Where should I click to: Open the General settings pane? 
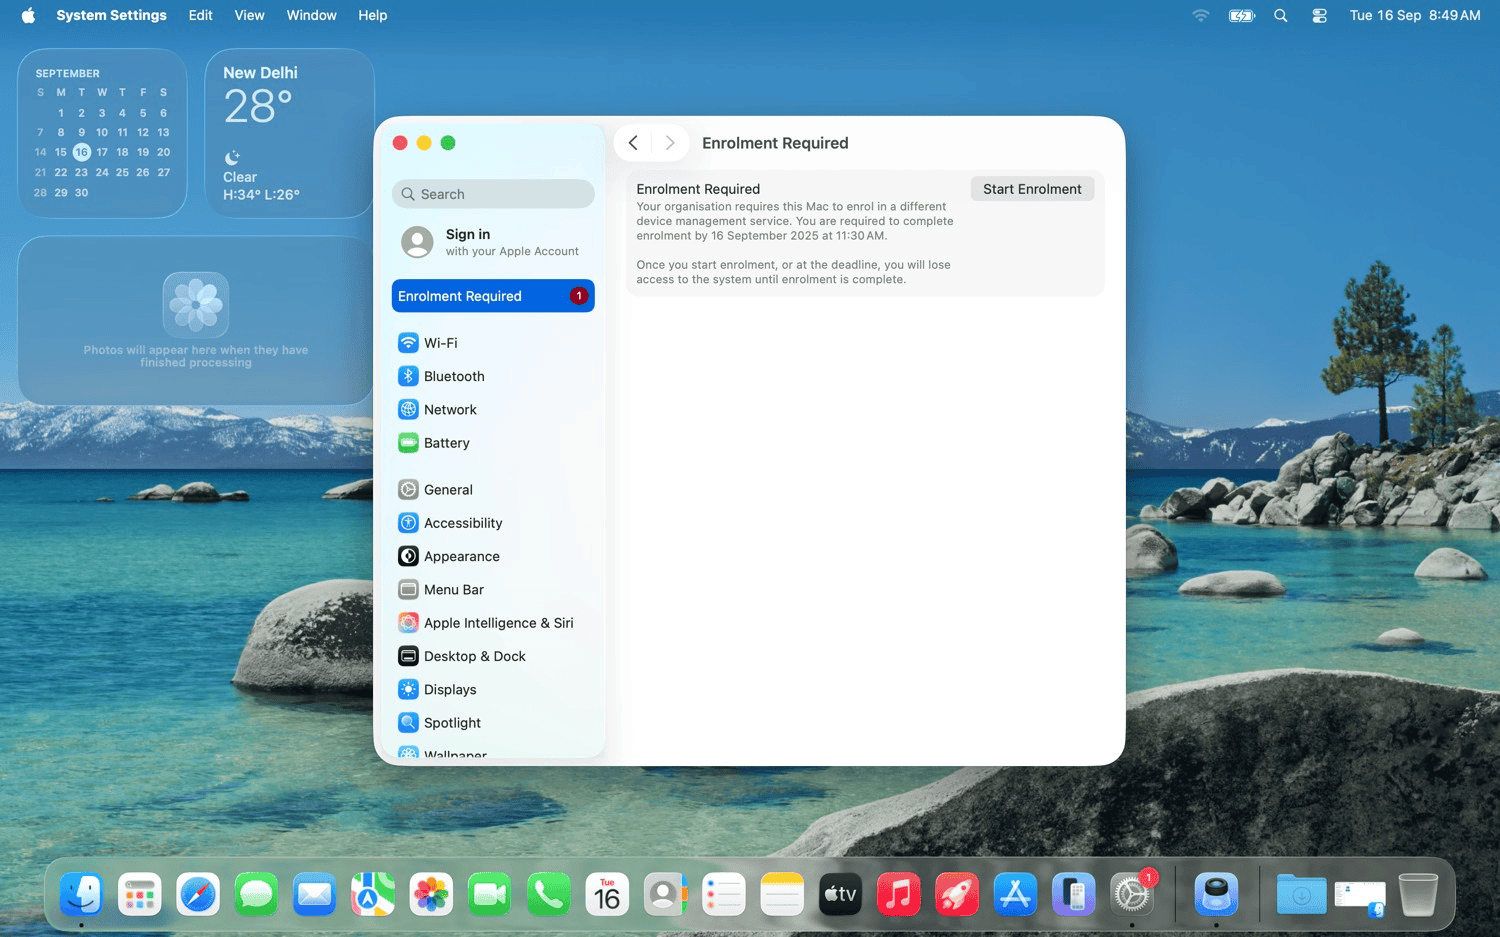click(x=448, y=490)
